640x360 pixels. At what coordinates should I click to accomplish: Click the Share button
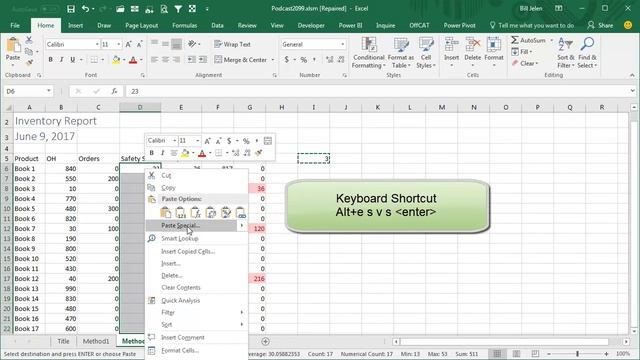pos(600,25)
